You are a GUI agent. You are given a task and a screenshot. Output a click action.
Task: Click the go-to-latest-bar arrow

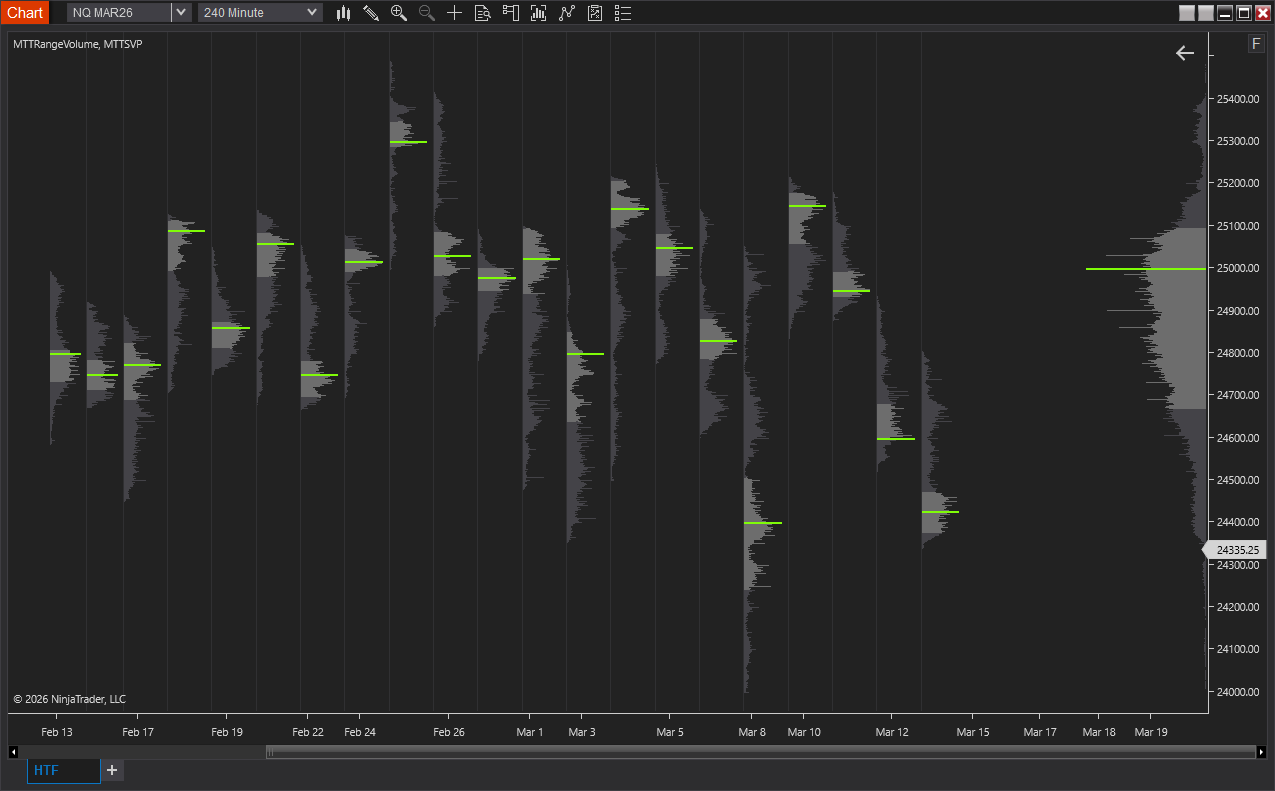(1185, 53)
